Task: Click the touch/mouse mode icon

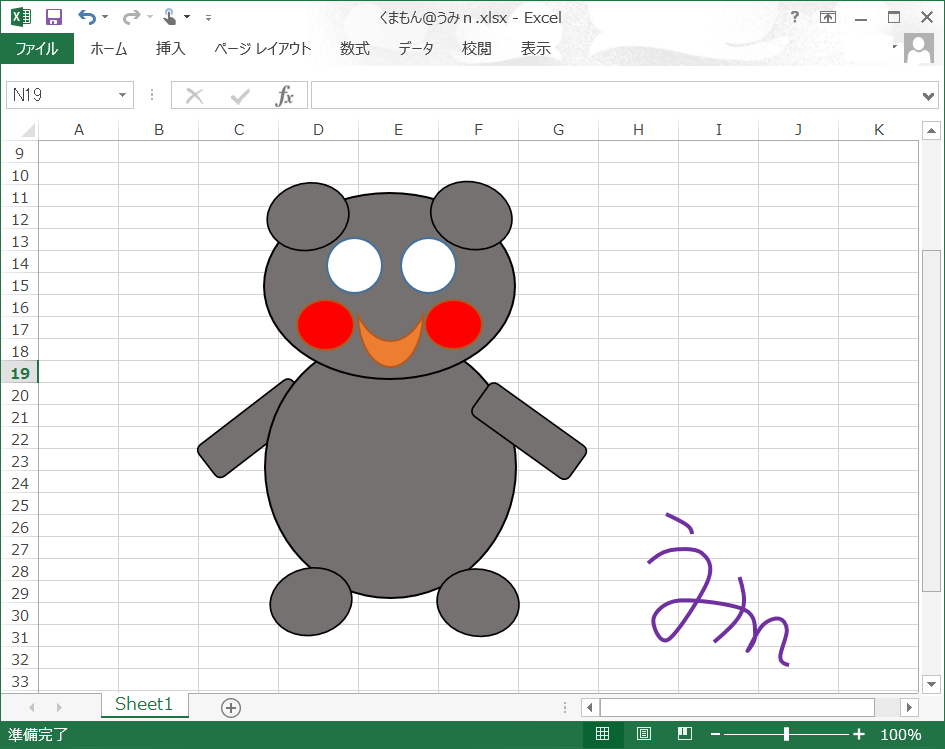Action: (x=169, y=17)
